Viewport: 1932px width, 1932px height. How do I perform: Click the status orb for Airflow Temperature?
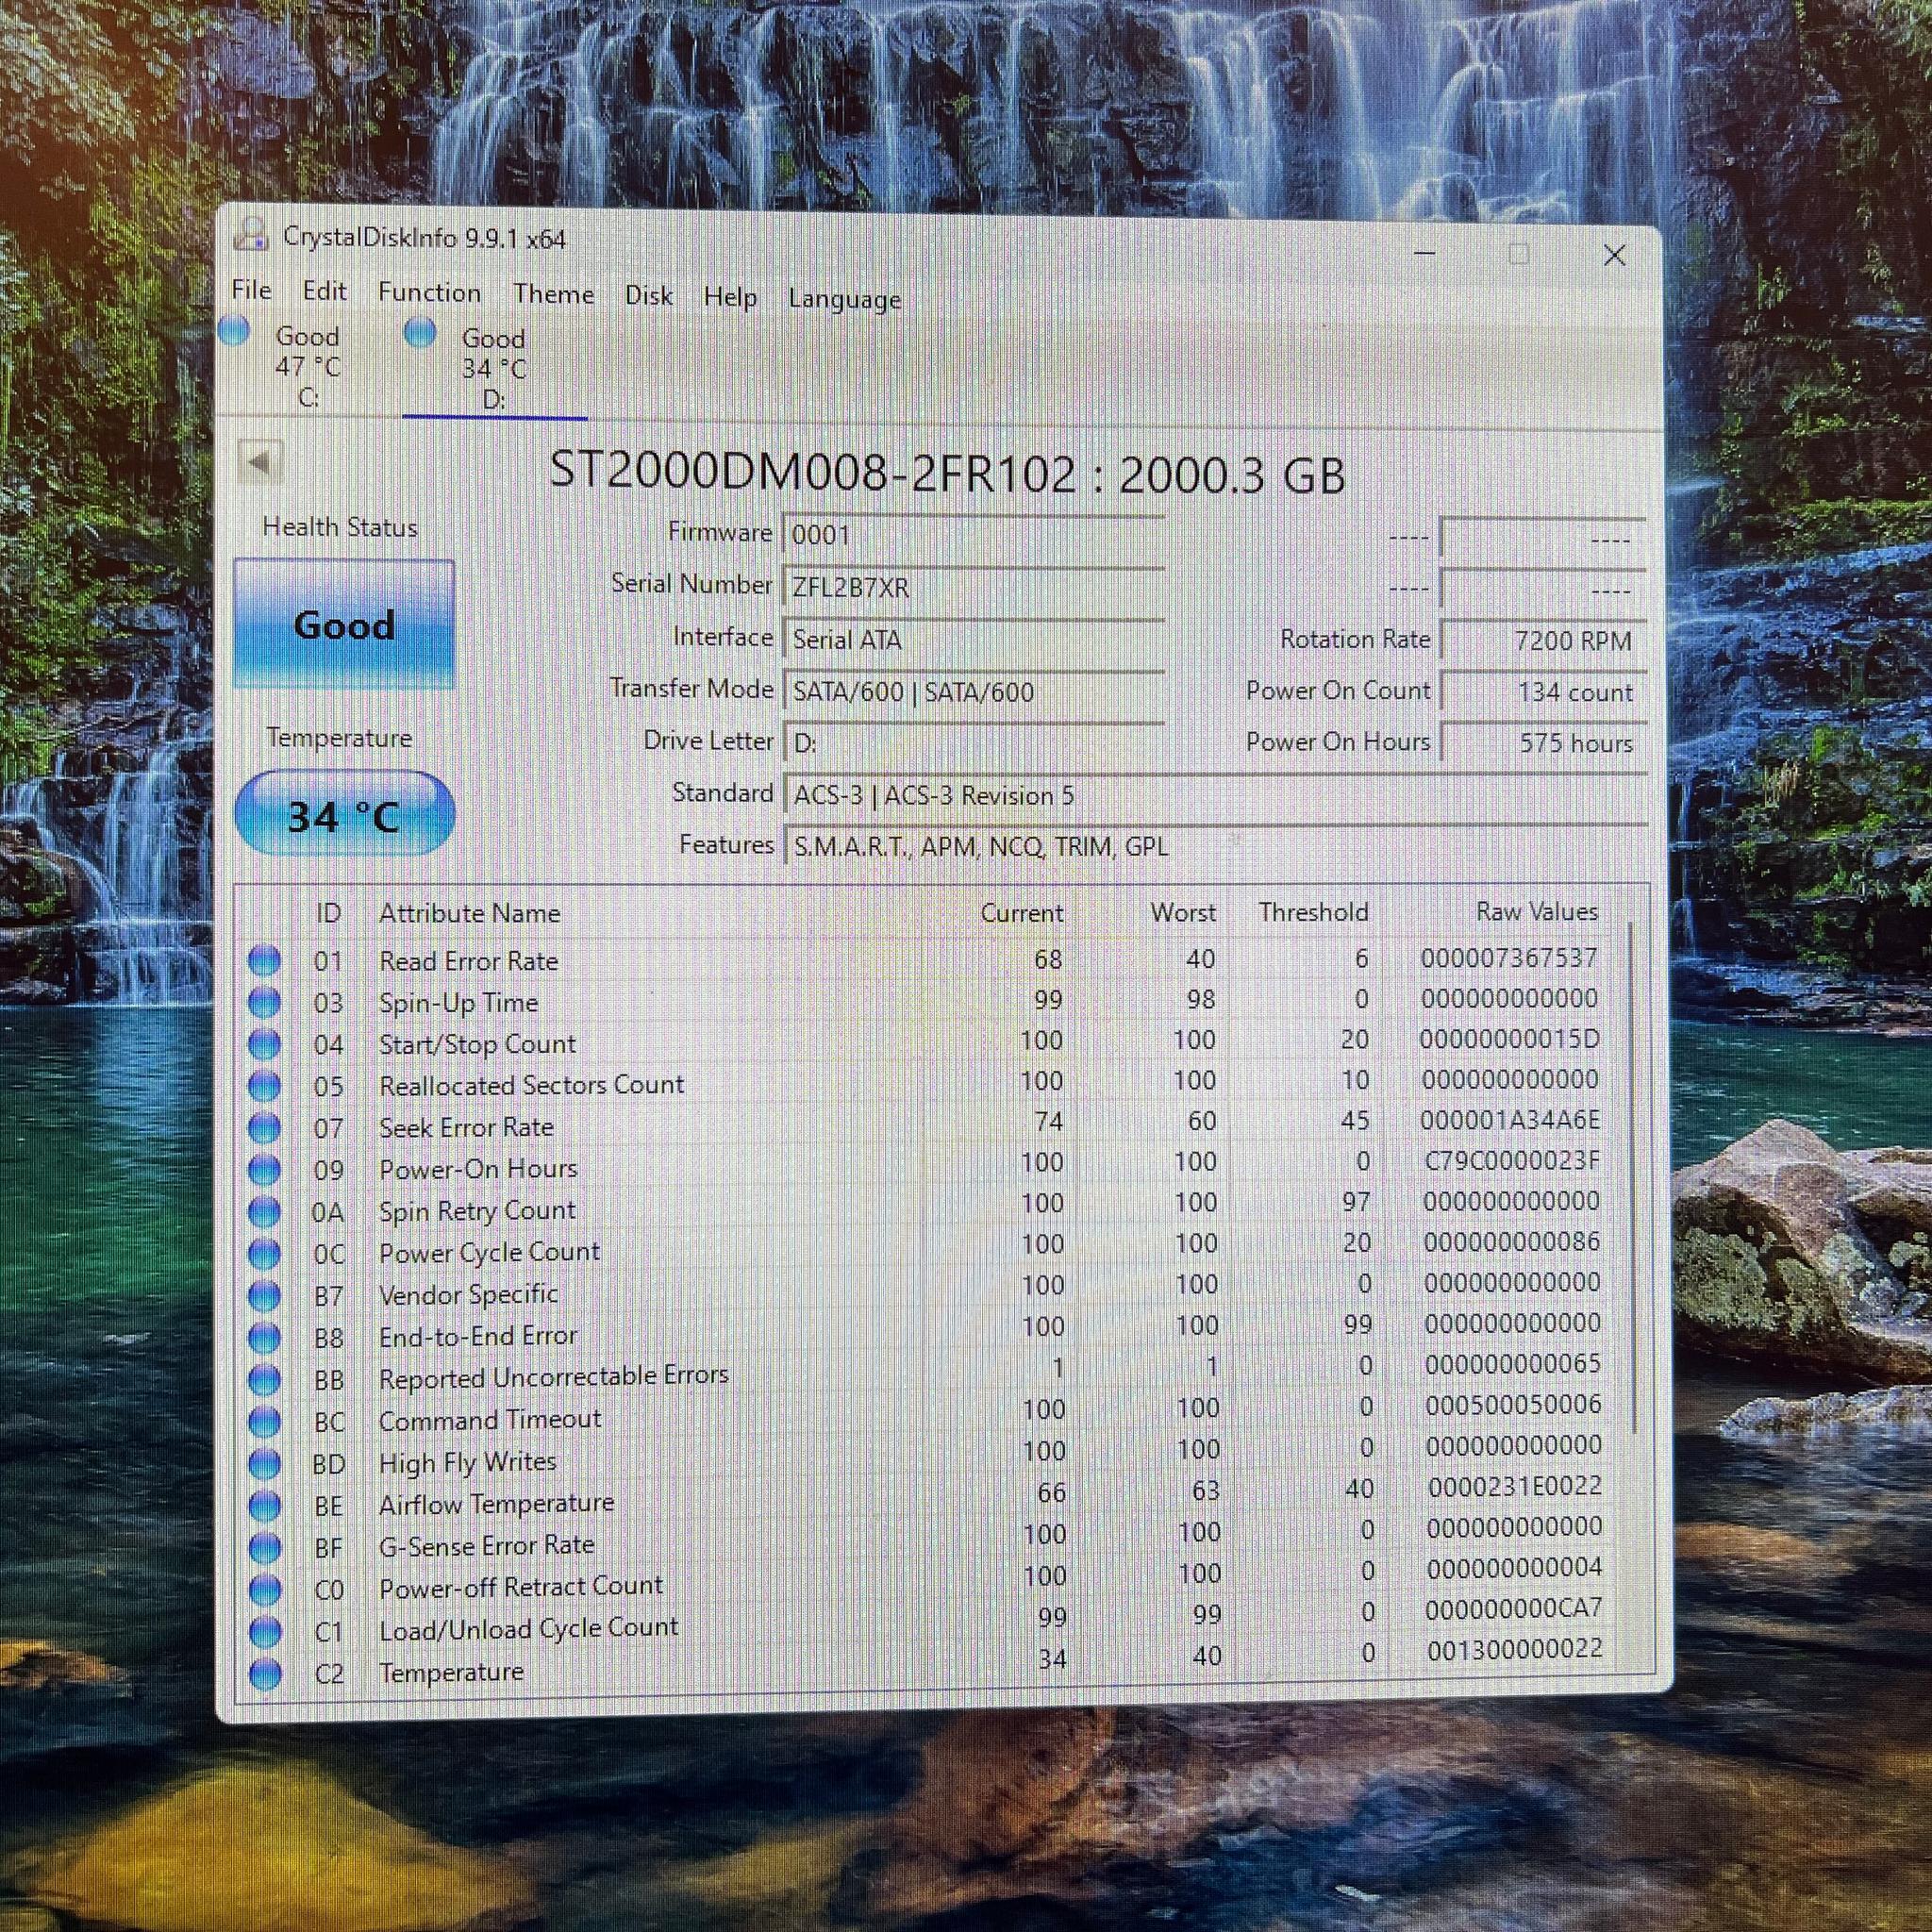264,1506
